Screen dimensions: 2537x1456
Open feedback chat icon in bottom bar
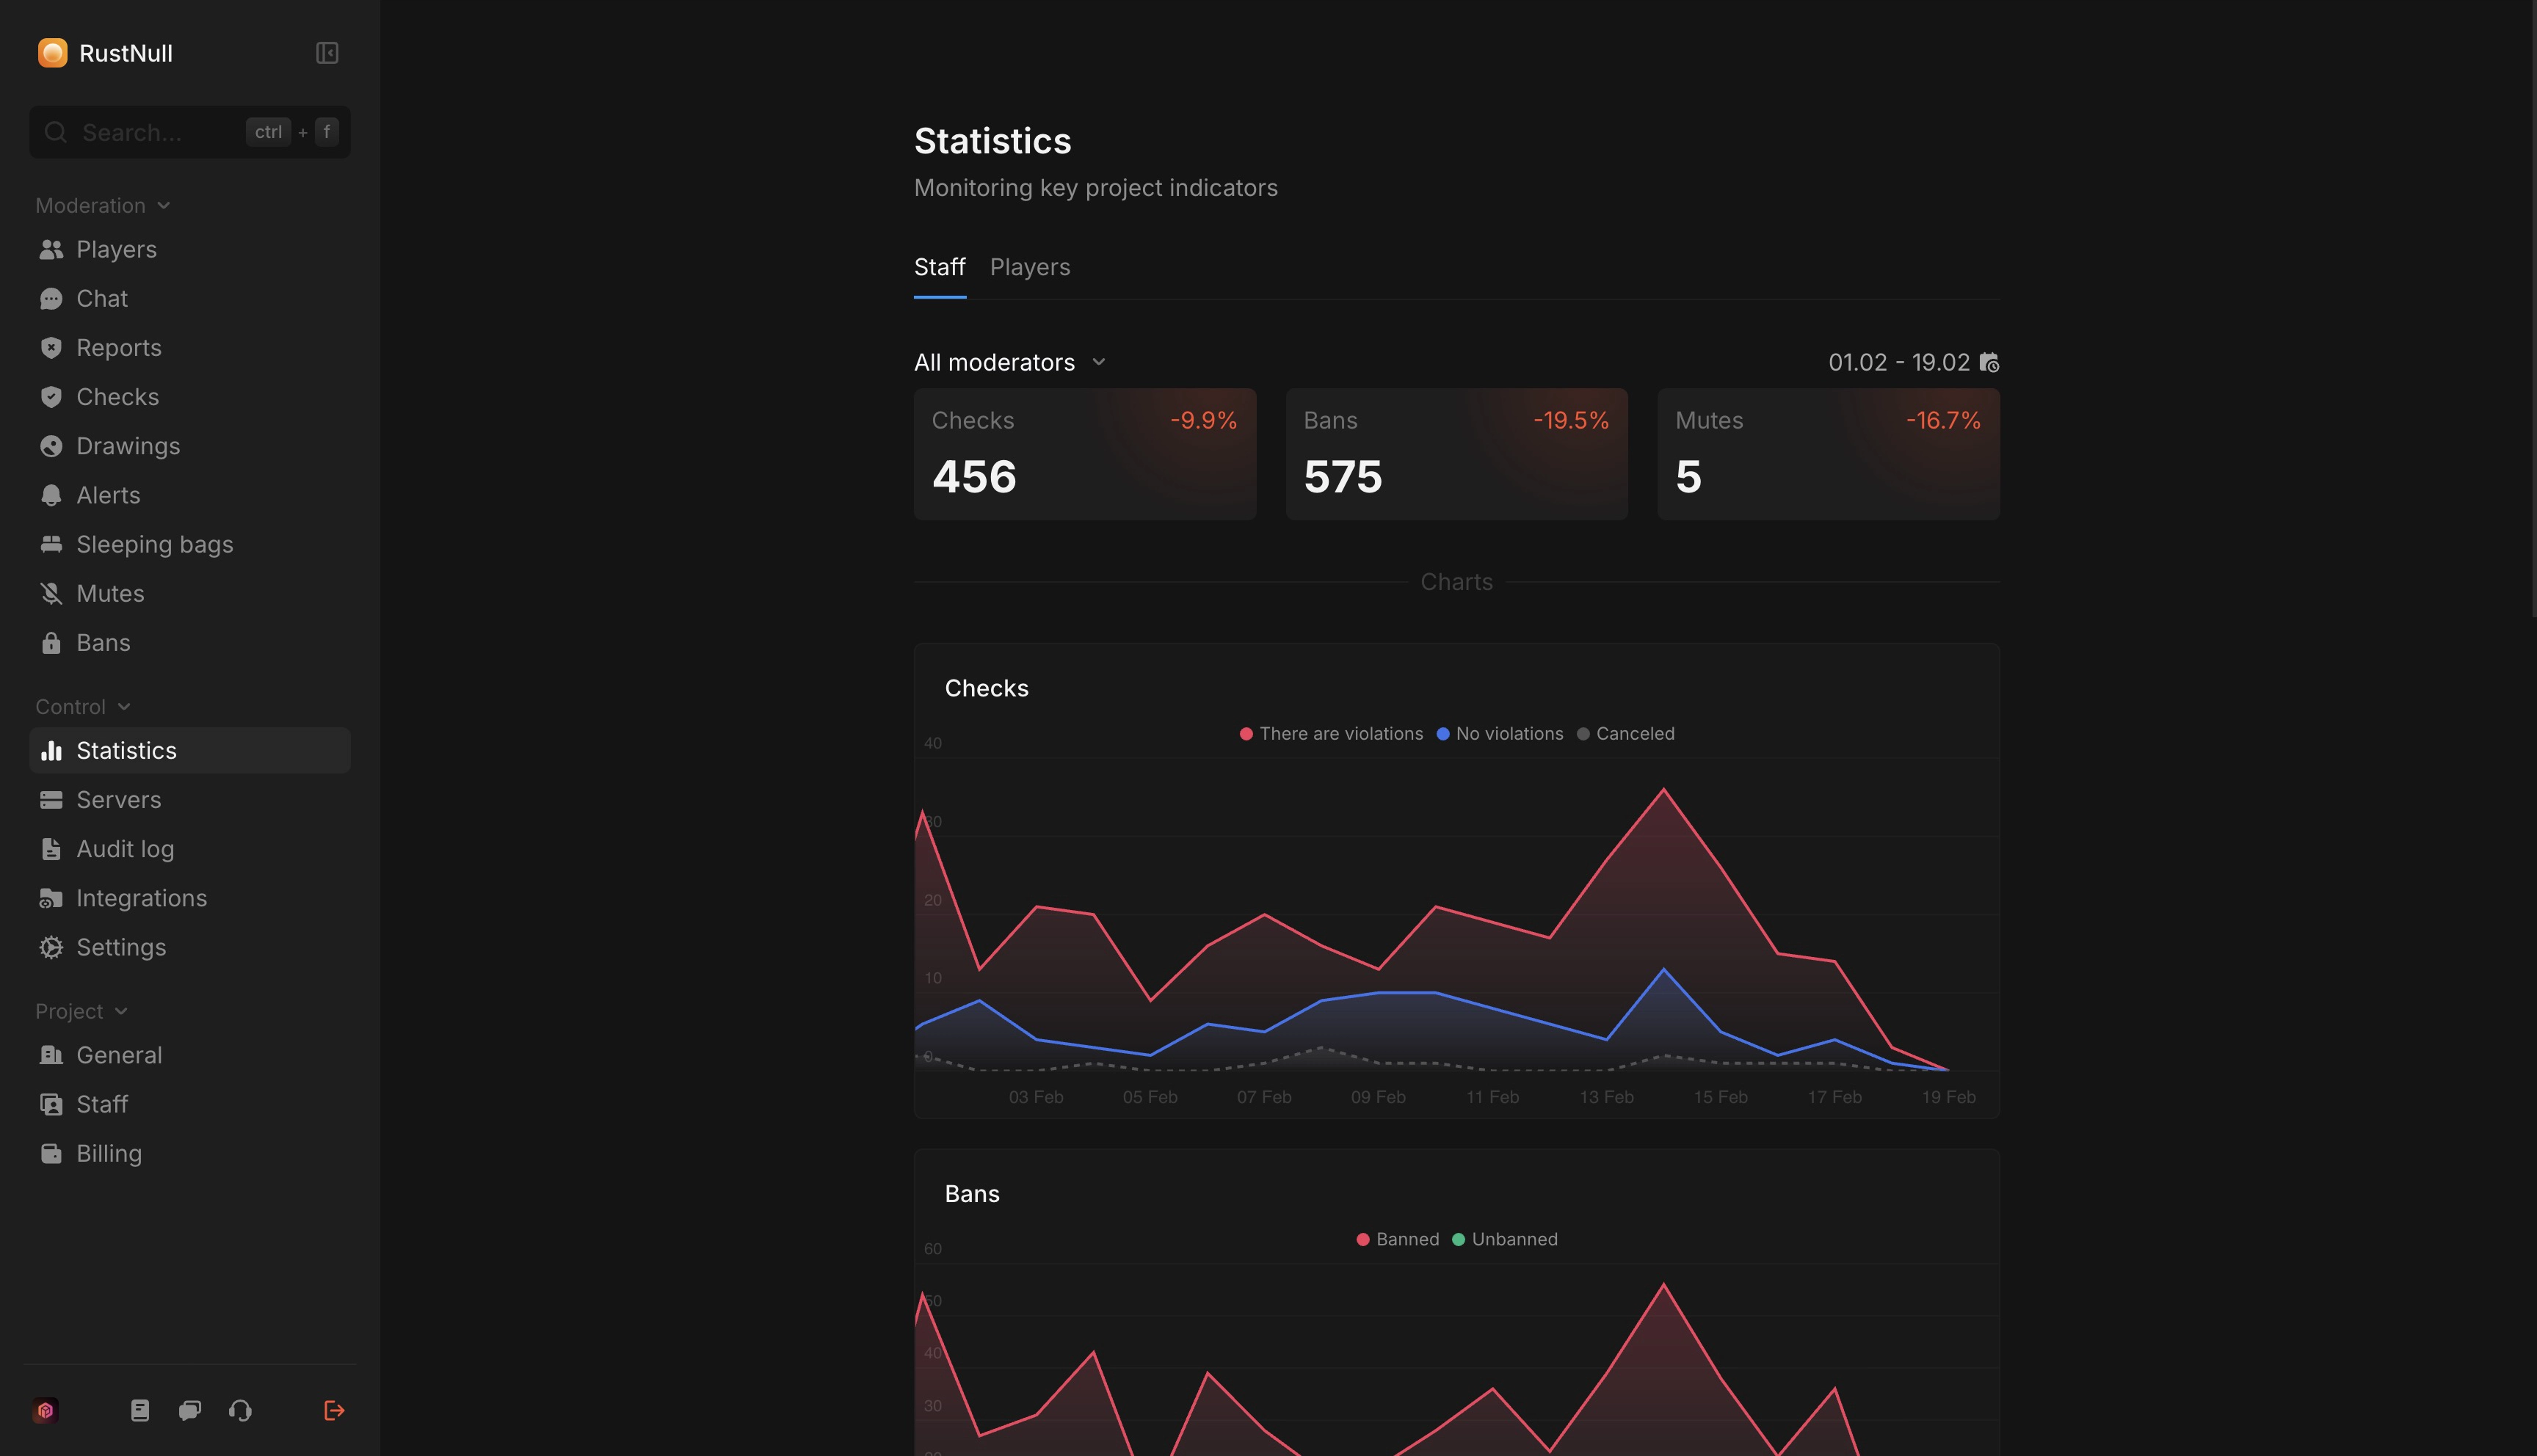[x=189, y=1410]
